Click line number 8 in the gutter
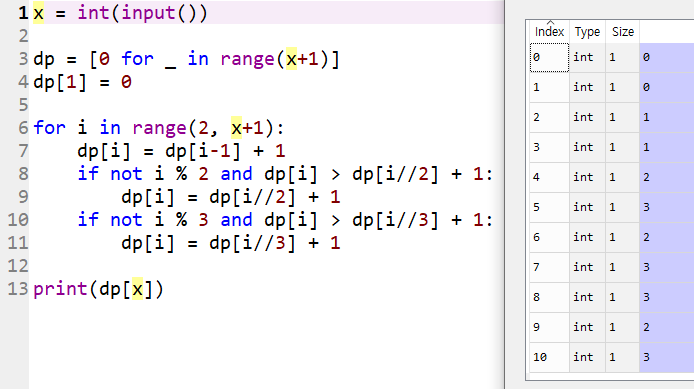This screenshot has height=389, width=694. (23, 174)
